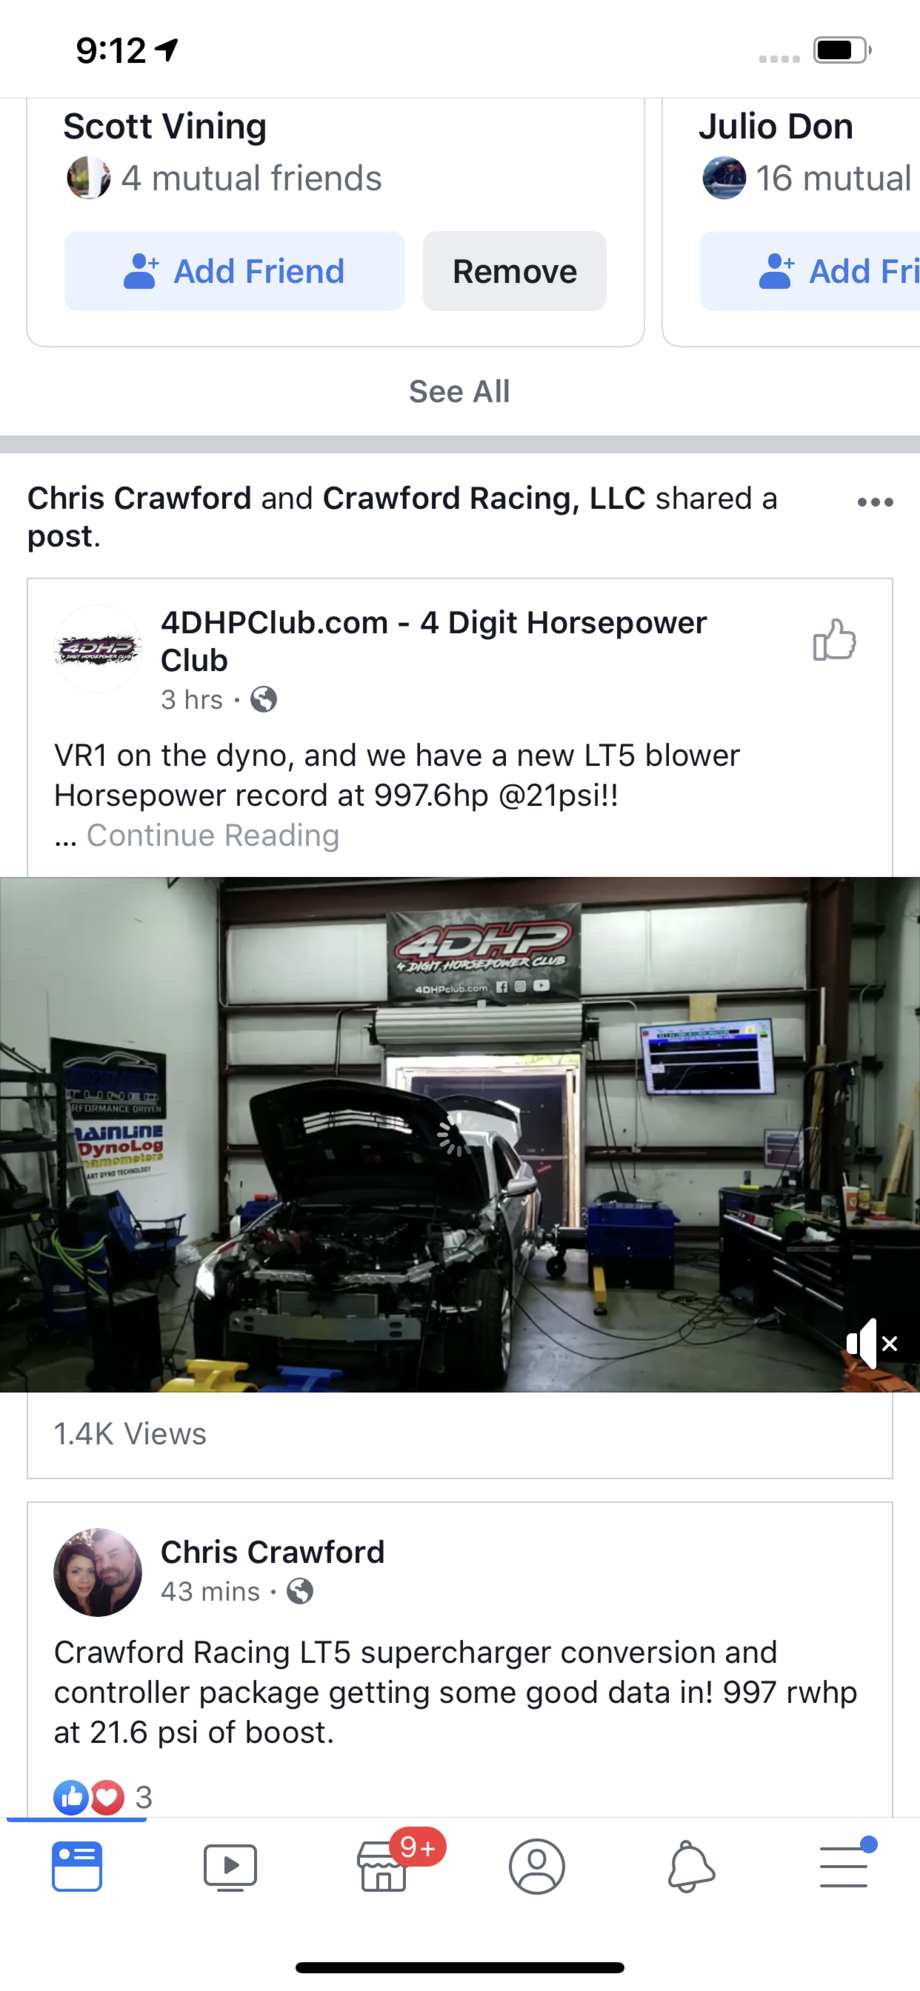Open Chris Crawford's profile picture
Screen dimensions: 920x1991
point(97,1572)
